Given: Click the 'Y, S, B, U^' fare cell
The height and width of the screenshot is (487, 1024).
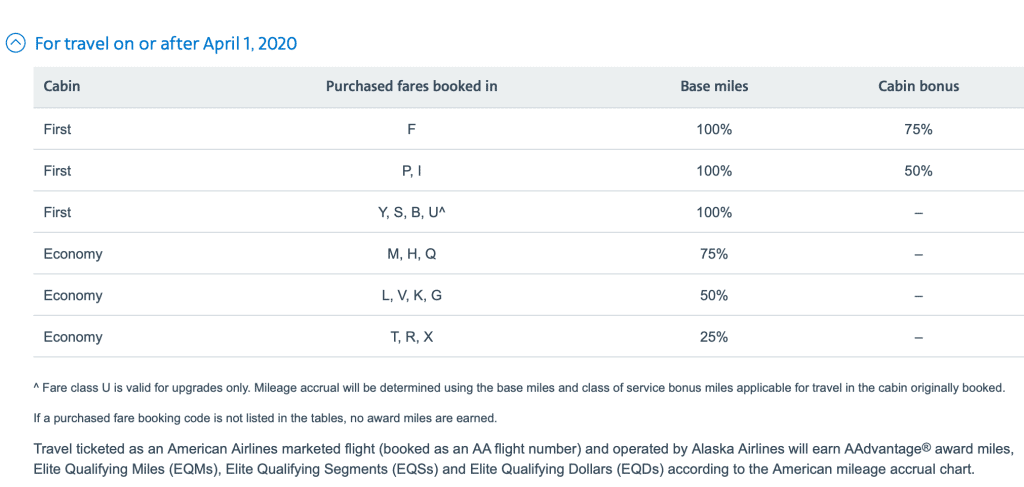Looking at the screenshot, I should (x=411, y=213).
